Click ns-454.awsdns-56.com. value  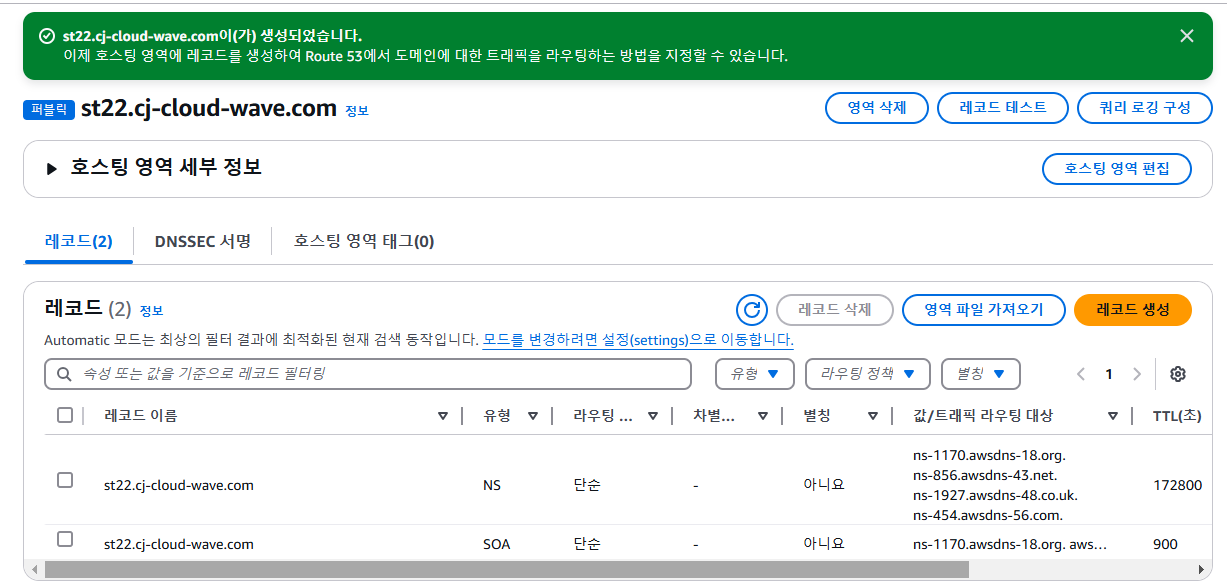[x=988, y=515]
